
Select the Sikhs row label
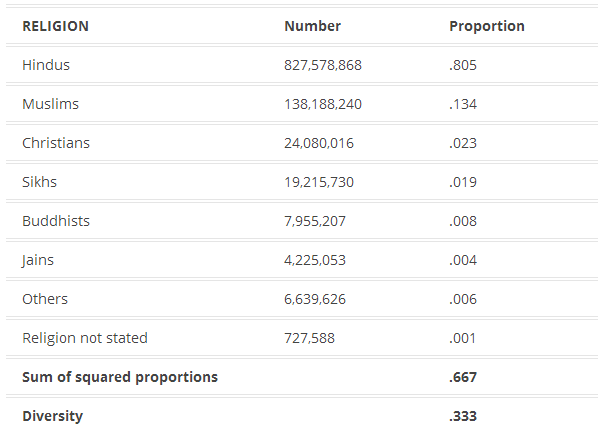40,182
